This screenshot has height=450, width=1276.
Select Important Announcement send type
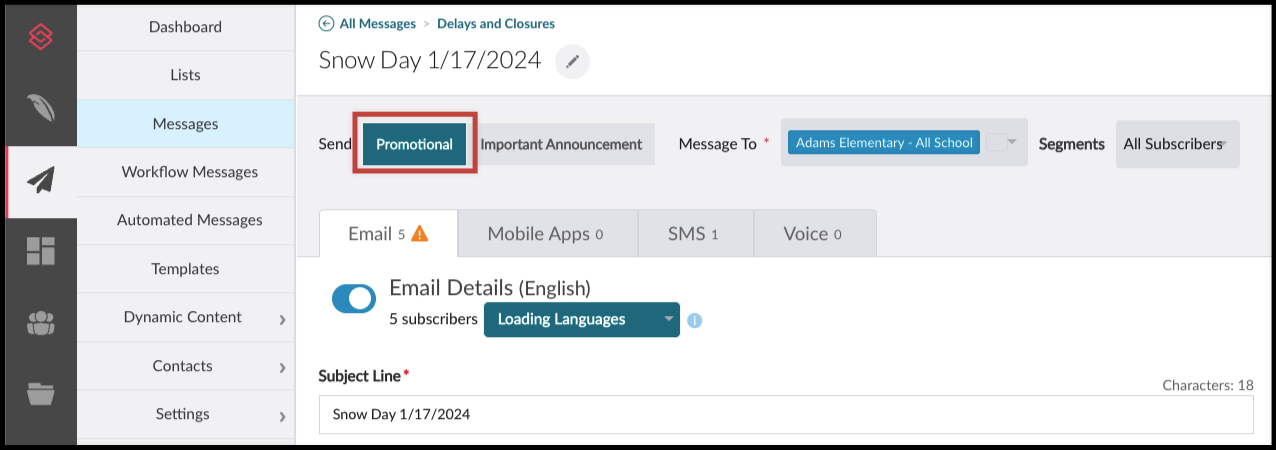click(561, 144)
